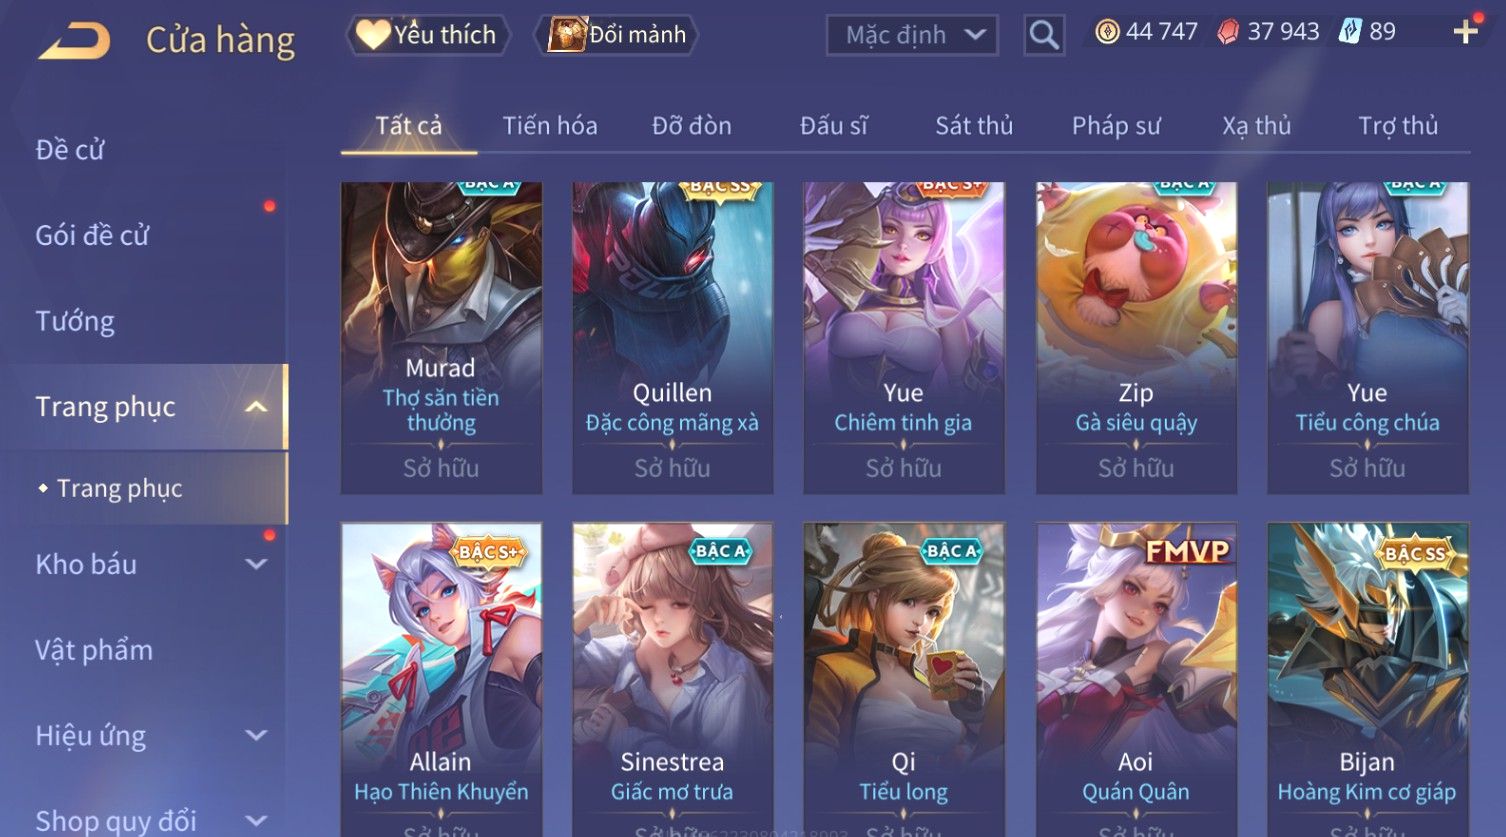
Task: Expand the Hiệu ứng sidebar section
Action: click(x=256, y=736)
